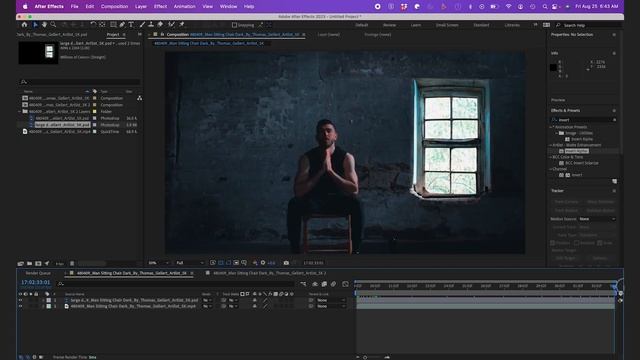Switch to the Render Queue tab
Screen dimensions: 640x360
coord(38,273)
